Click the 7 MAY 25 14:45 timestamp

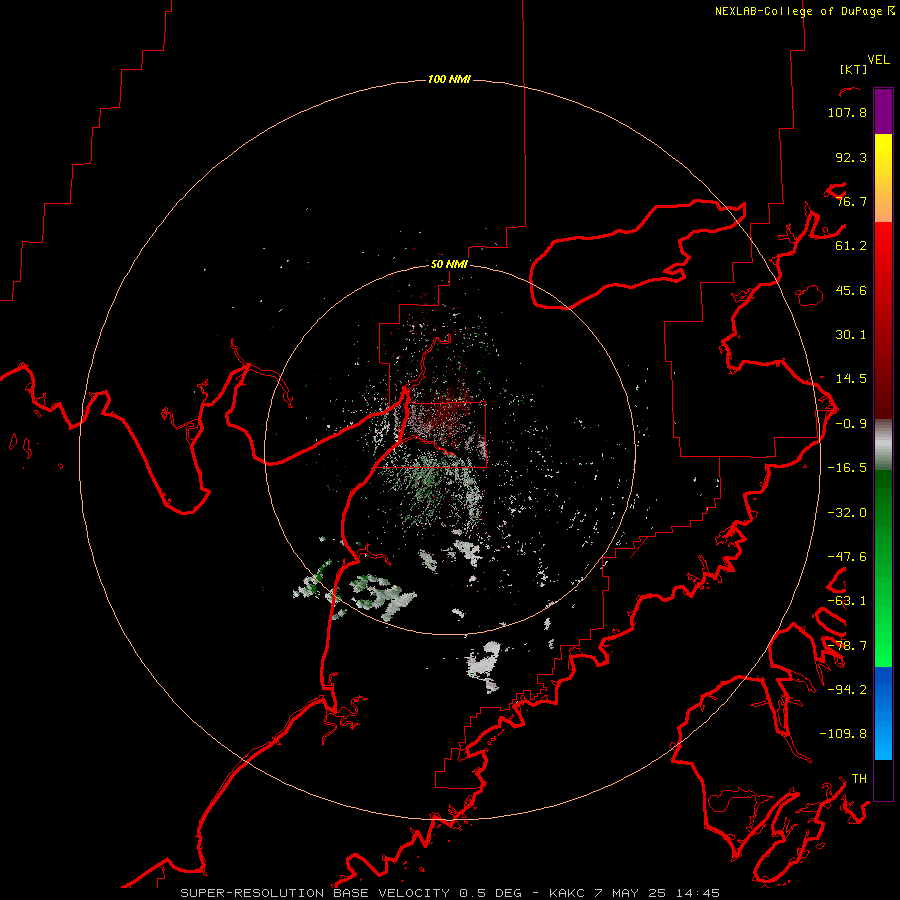click(x=657, y=893)
